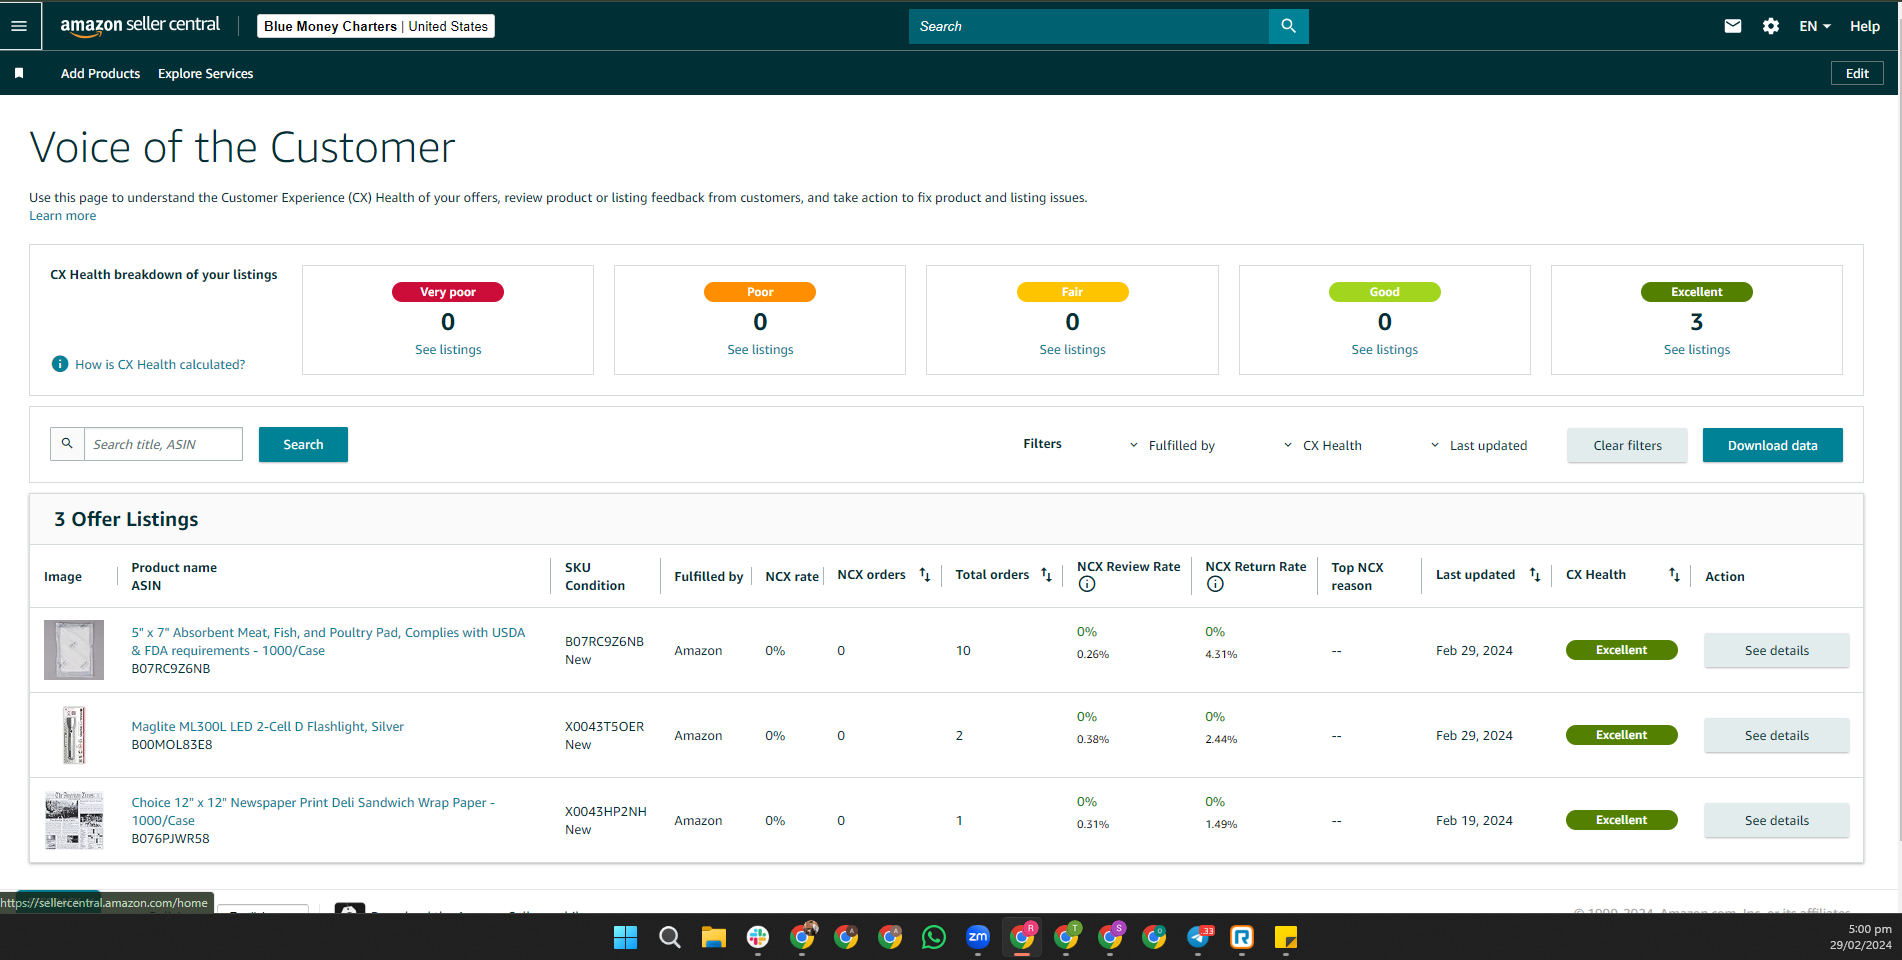Click the Download data button

1772,445
